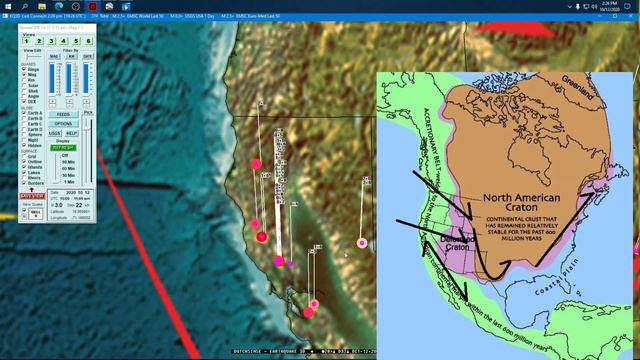Toggle the Outline checkbox

[24, 162]
